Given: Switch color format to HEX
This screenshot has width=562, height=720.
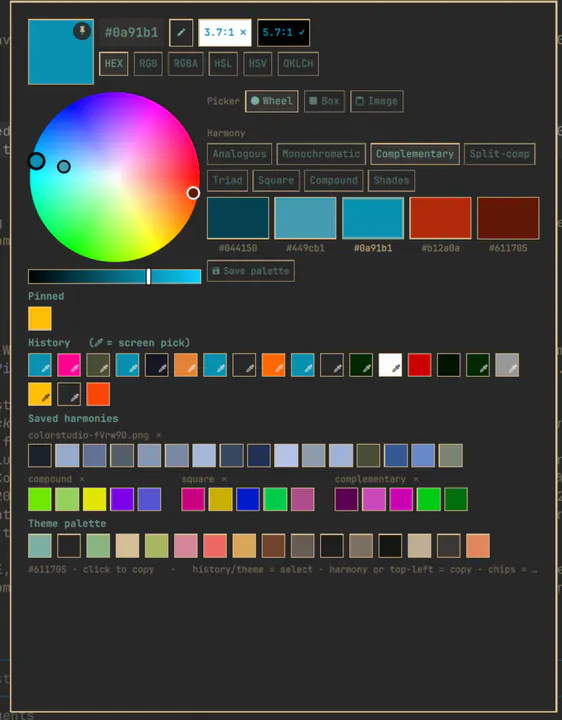Looking at the screenshot, I should tap(114, 63).
